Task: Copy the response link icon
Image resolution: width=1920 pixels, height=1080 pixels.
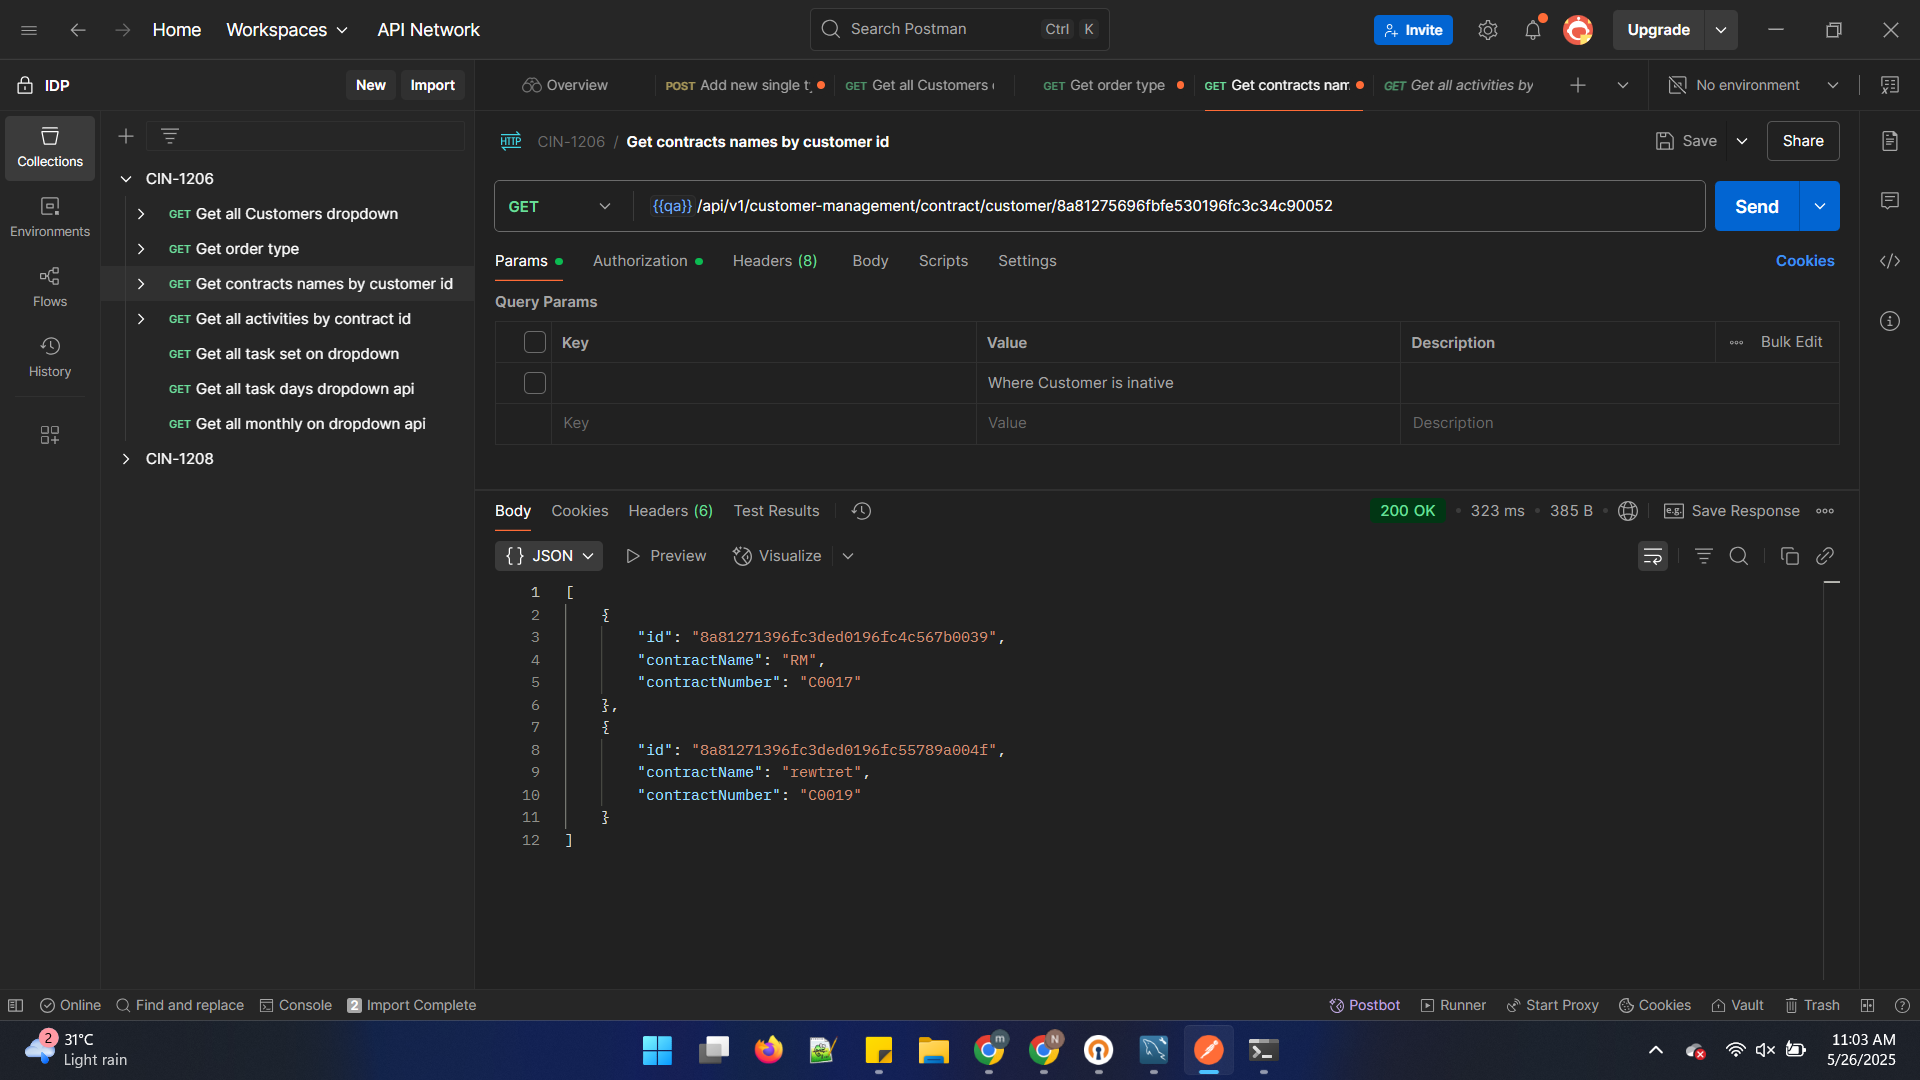Action: (x=1825, y=556)
